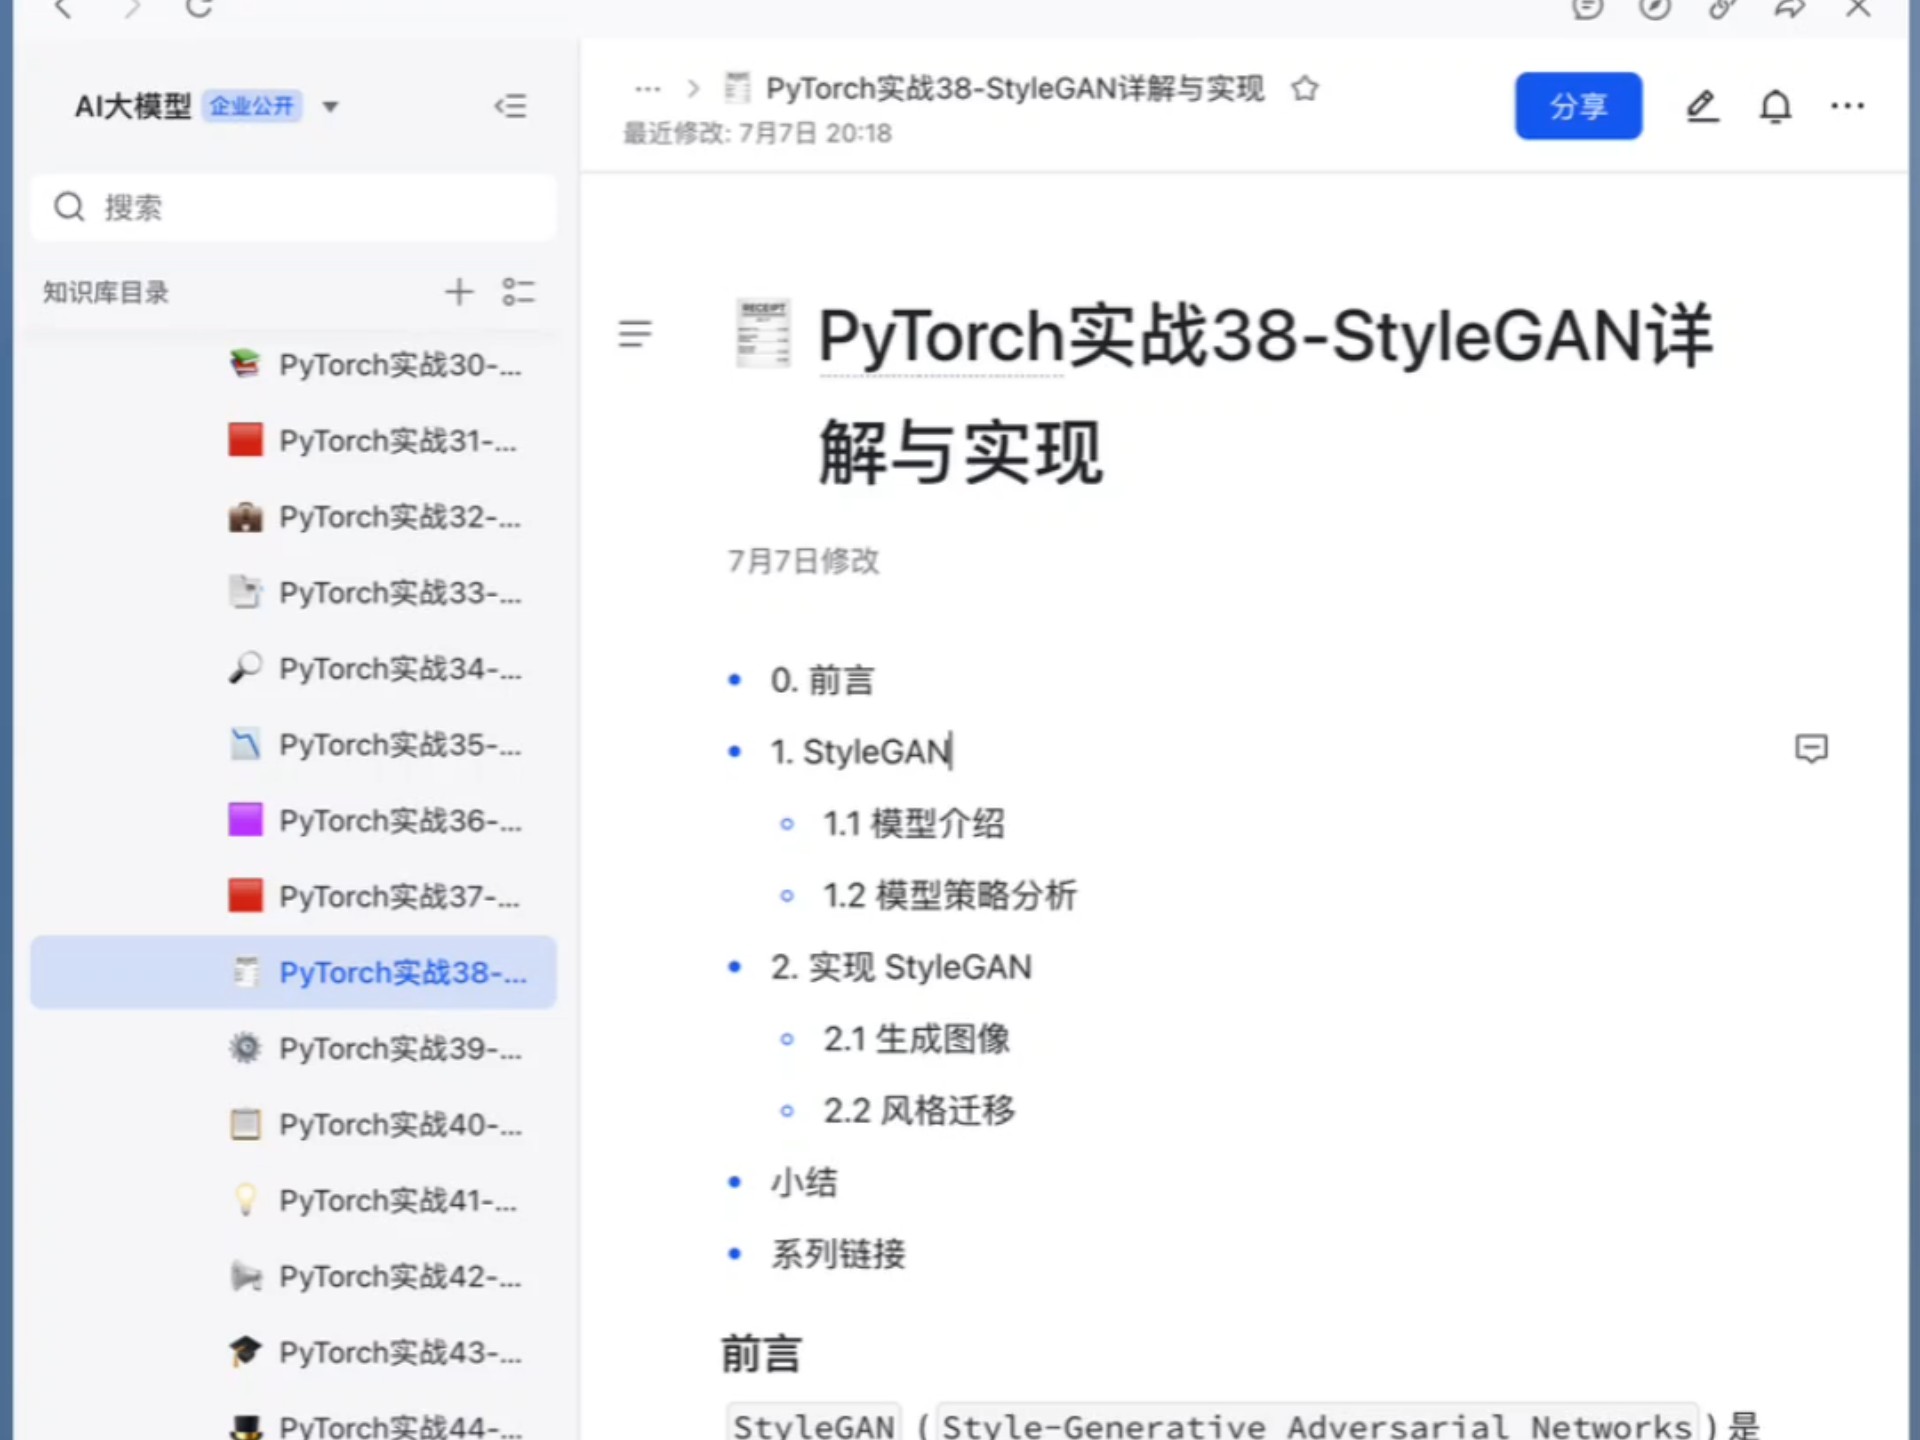Expand the breadcrumb ellipsis path
Screen dimensions: 1920x1440
(647, 89)
